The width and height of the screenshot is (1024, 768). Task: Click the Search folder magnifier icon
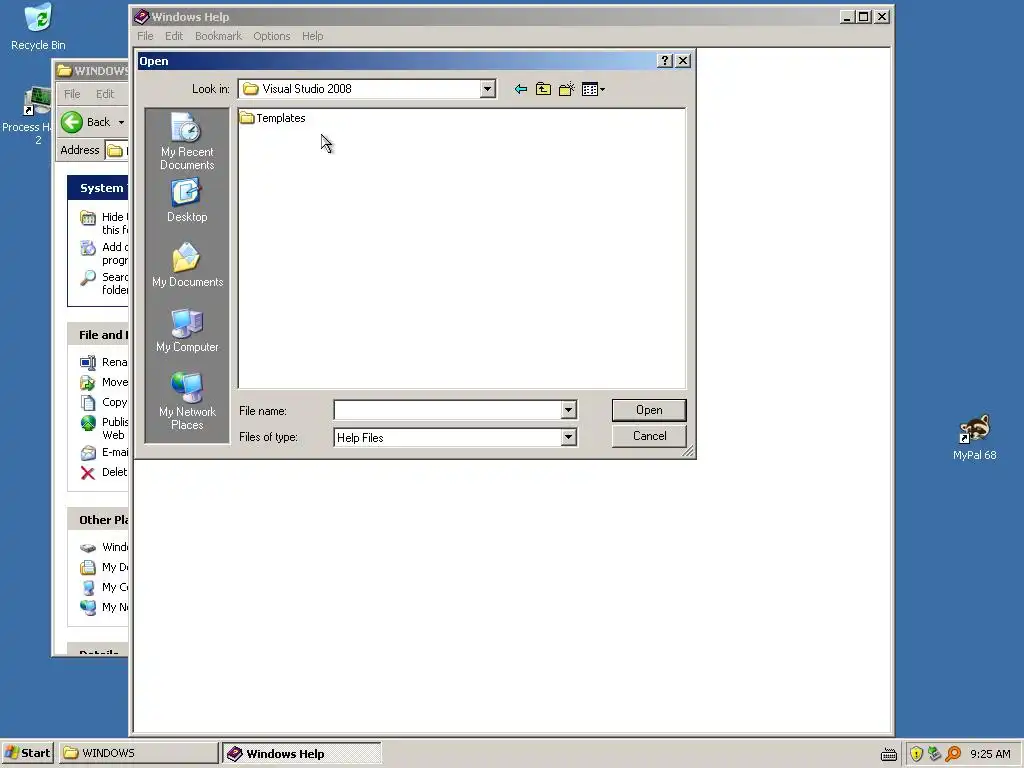pos(88,278)
